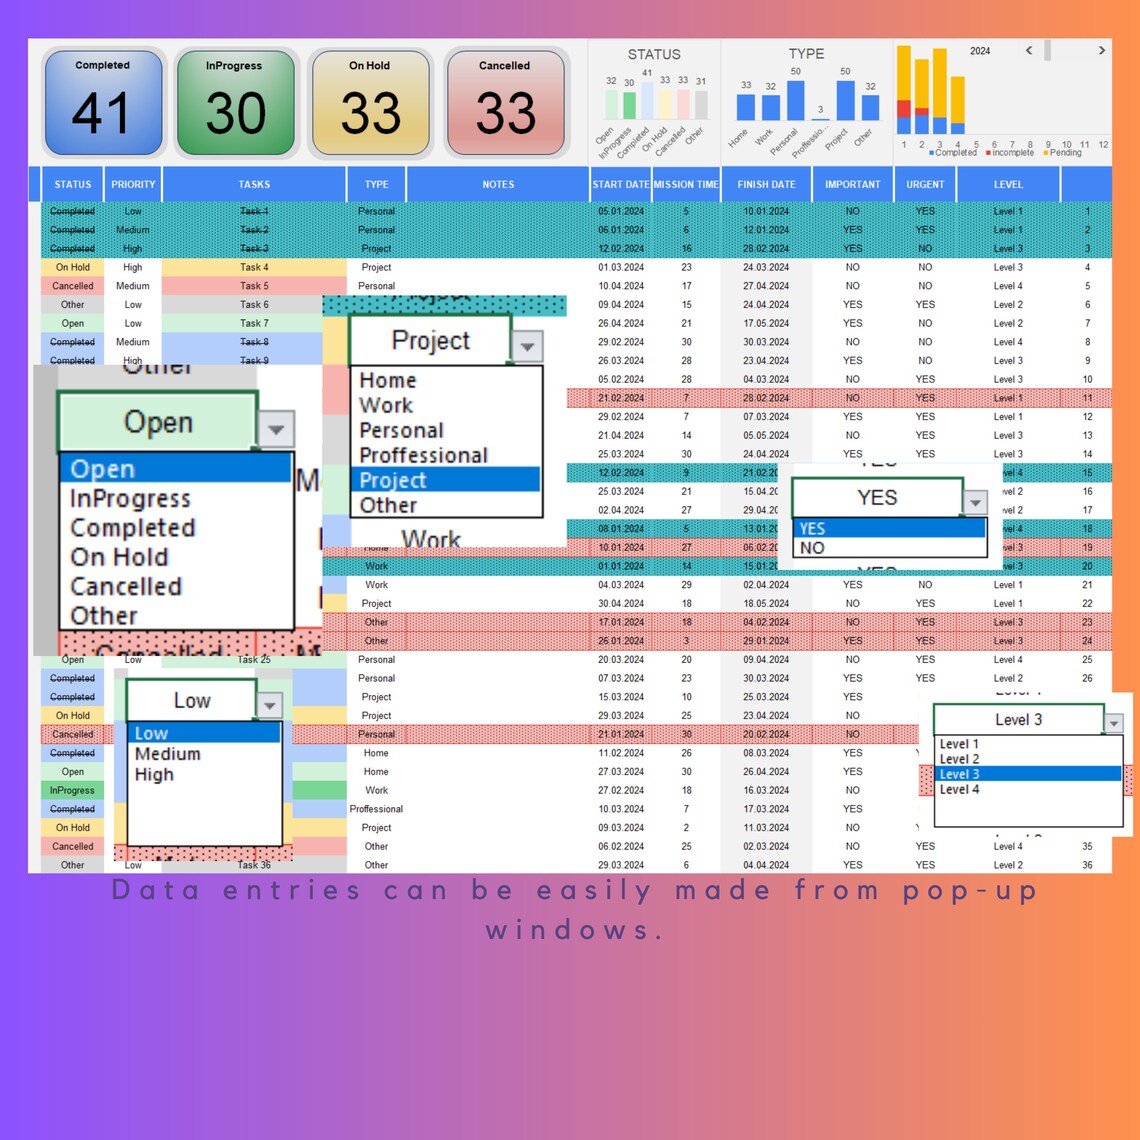The image size is (1140, 1140).
Task: Click the NOTES cell of Task 6
Action: point(498,304)
